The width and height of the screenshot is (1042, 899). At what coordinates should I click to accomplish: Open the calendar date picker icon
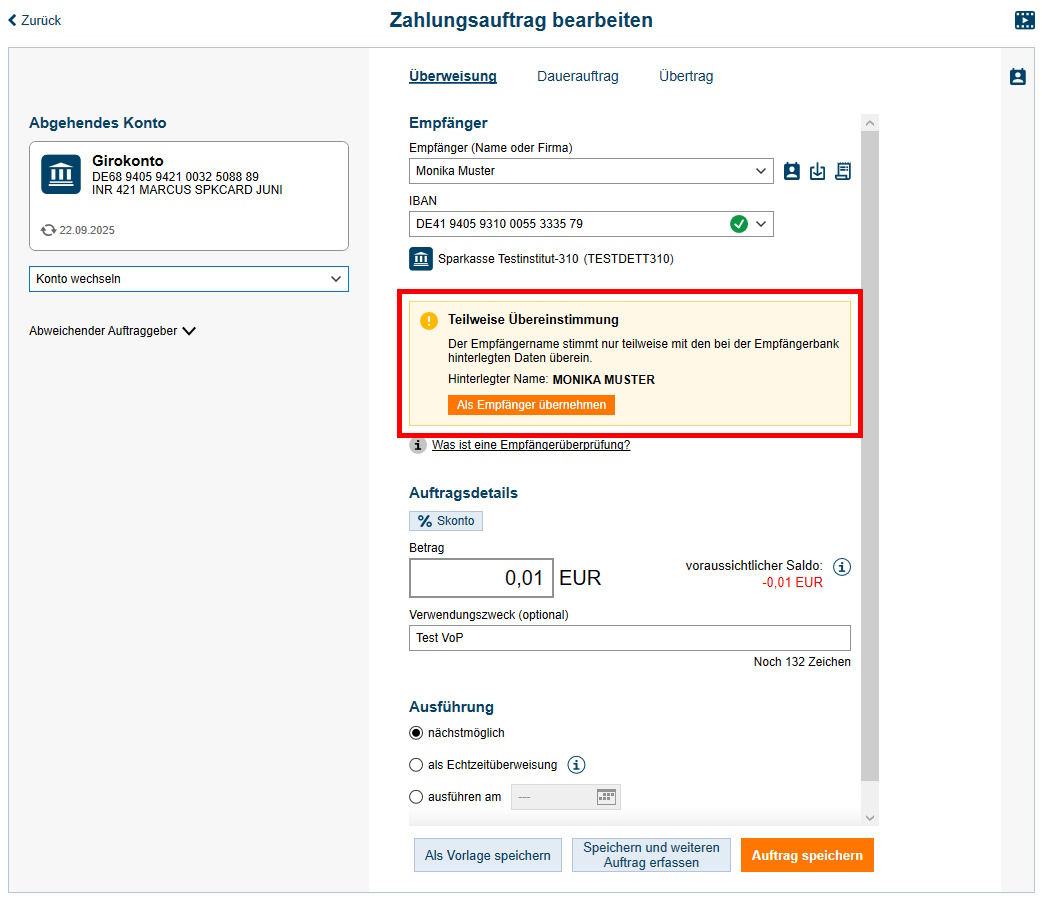click(x=606, y=797)
